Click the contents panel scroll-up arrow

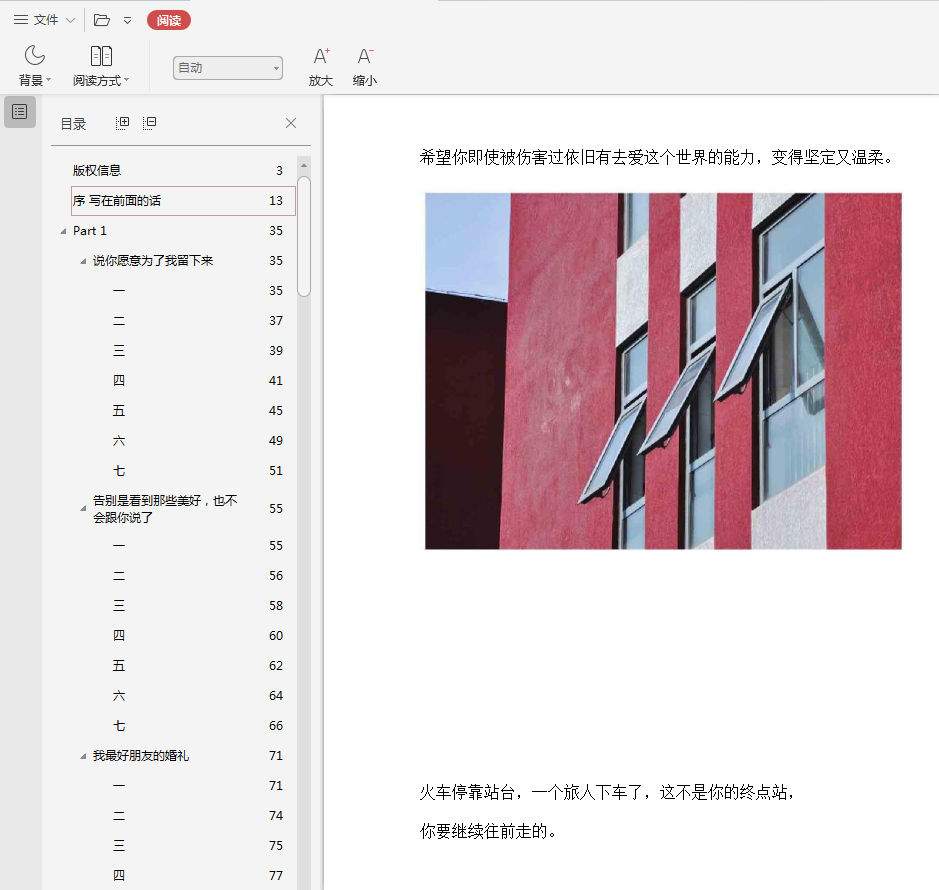[x=304, y=166]
